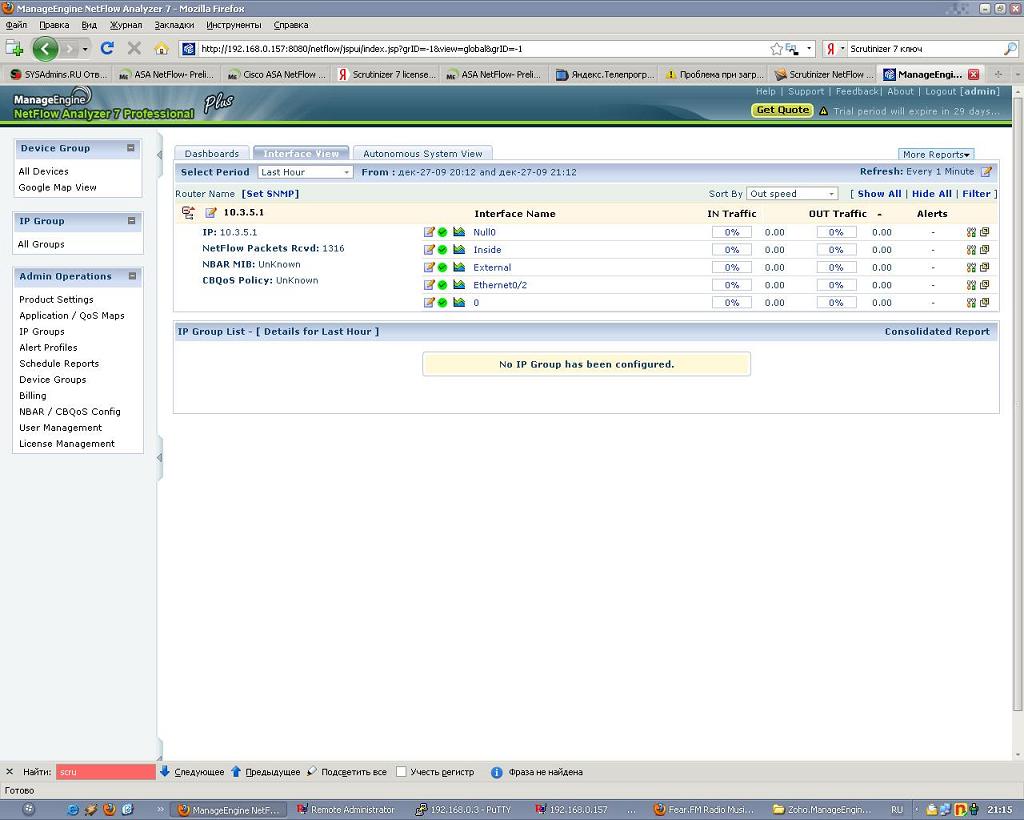Switch to the Autonomous System View tab
1024x820 pixels.
pos(423,153)
